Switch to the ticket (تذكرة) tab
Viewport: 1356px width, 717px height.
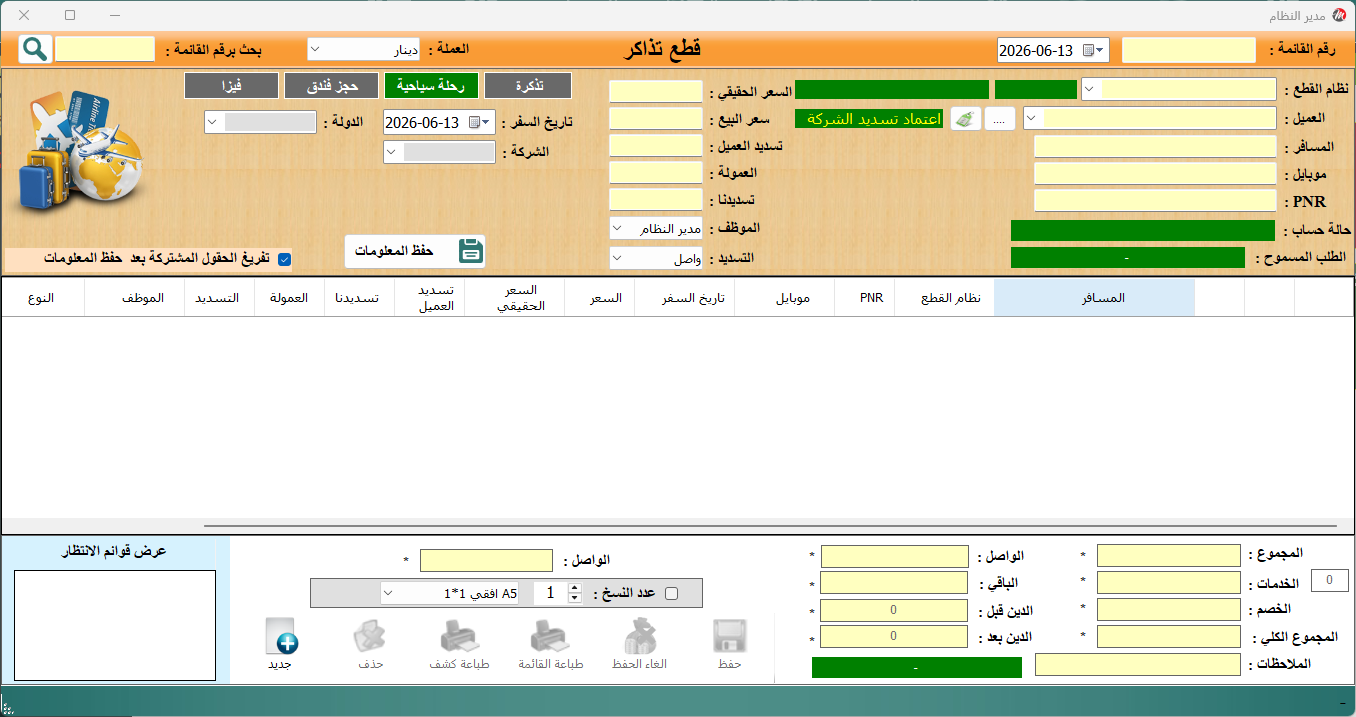point(528,85)
